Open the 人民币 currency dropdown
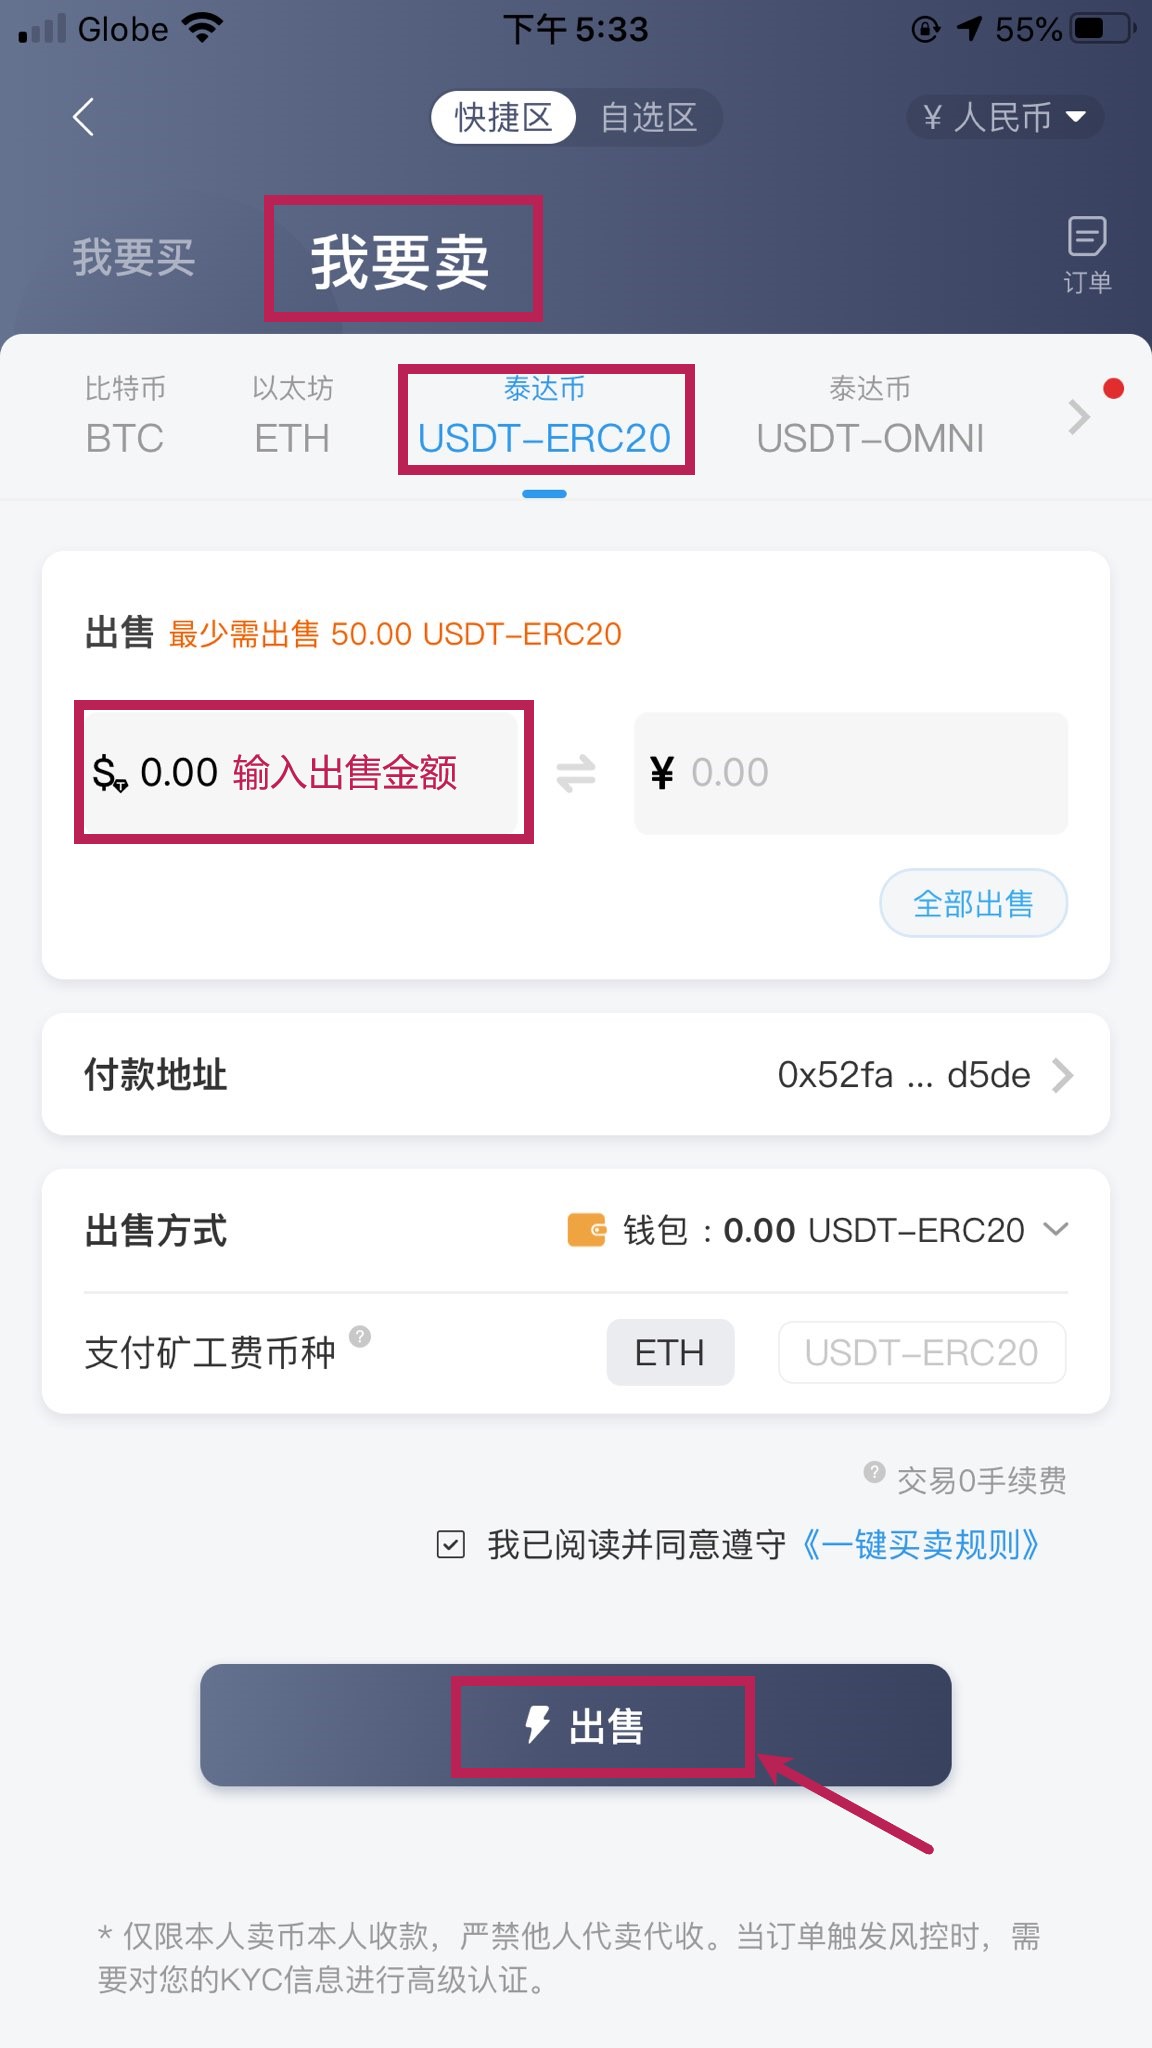1152x2048 pixels. [1005, 118]
